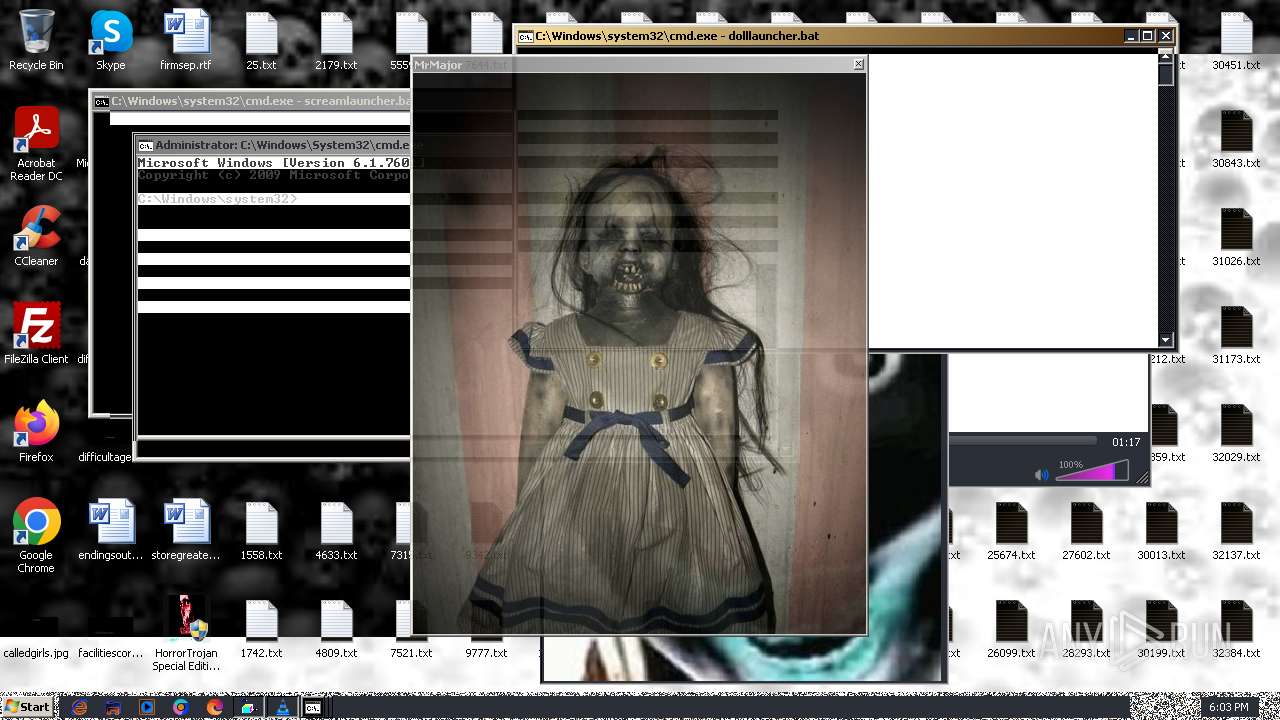Screen dimensions: 1280x720
Task: Open Administrator cmd window system menu icon
Action: (x=145, y=145)
